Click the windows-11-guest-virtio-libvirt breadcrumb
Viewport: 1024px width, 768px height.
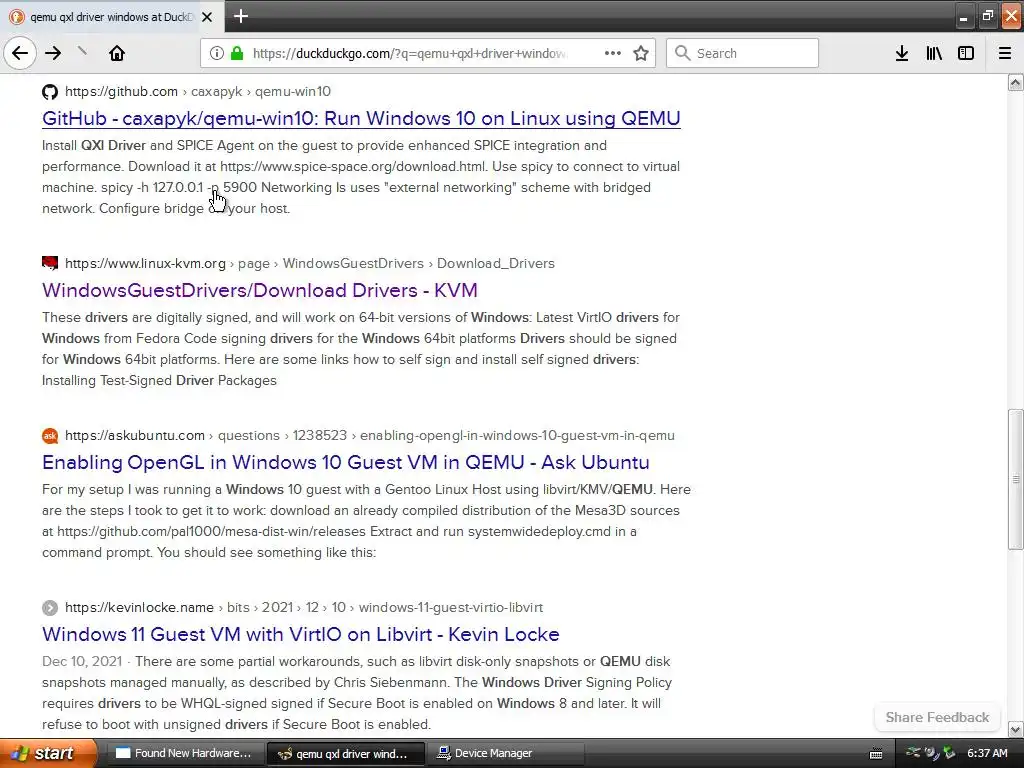pyautogui.click(x=451, y=607)
